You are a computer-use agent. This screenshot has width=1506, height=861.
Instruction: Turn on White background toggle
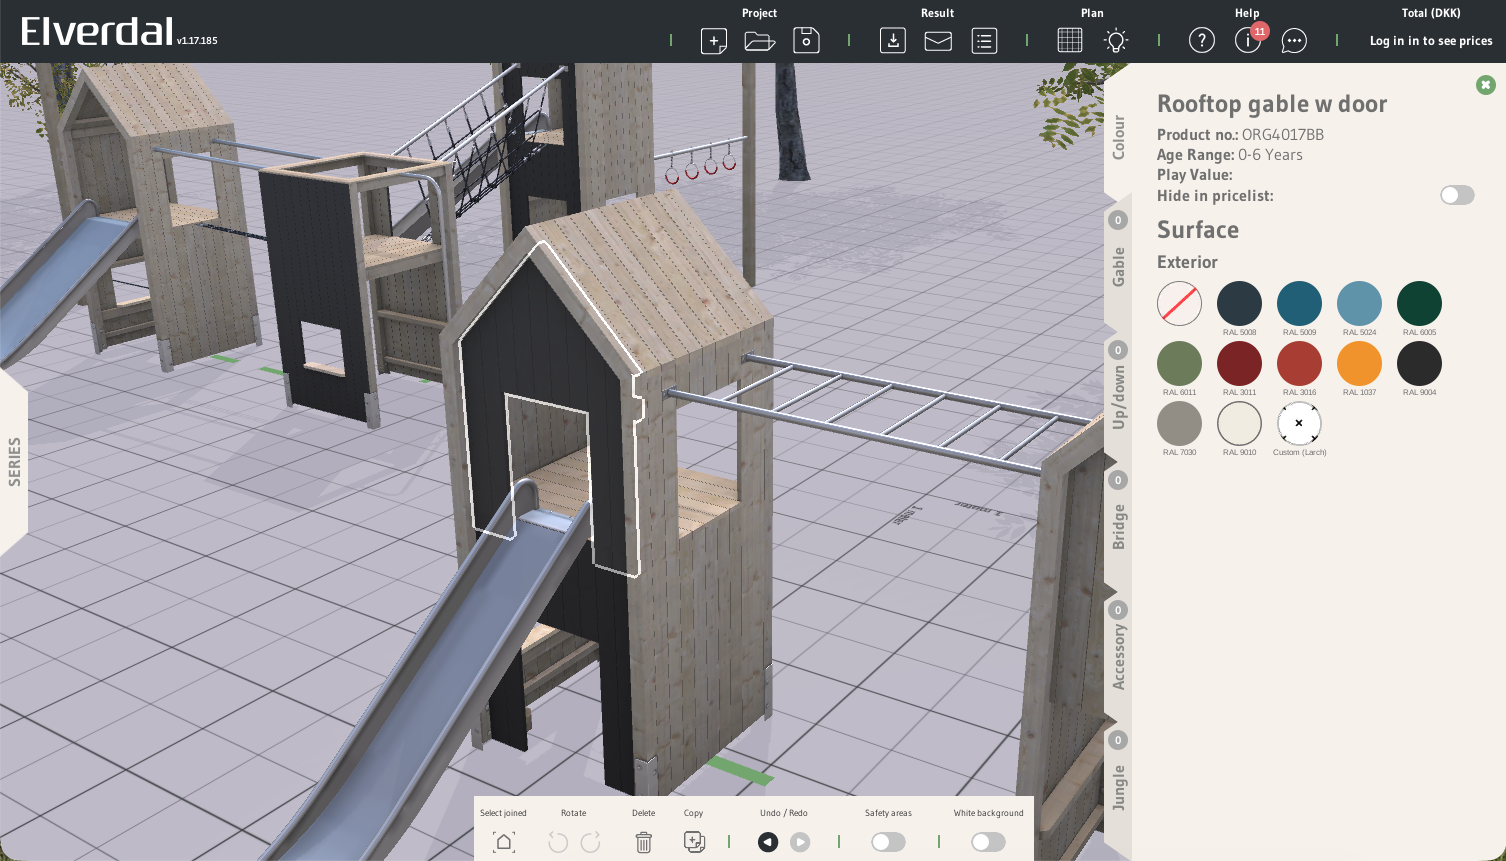[988, 842]
